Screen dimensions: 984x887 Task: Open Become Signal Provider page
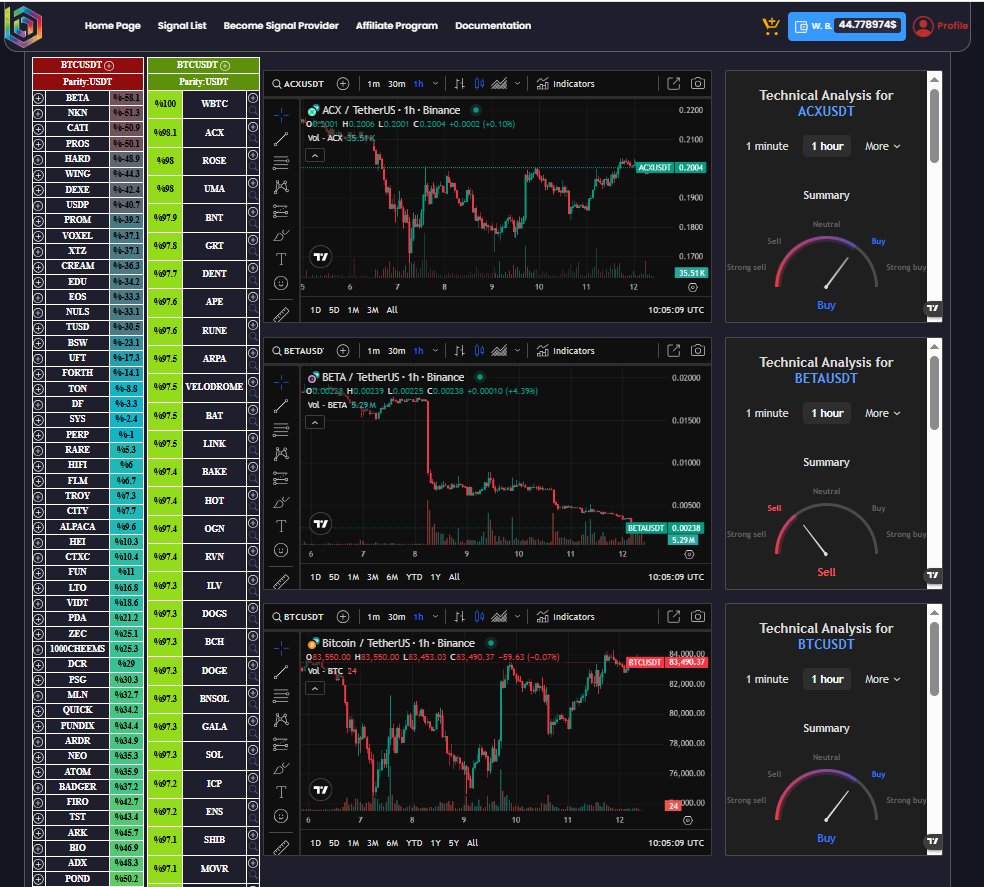point(281,26)
